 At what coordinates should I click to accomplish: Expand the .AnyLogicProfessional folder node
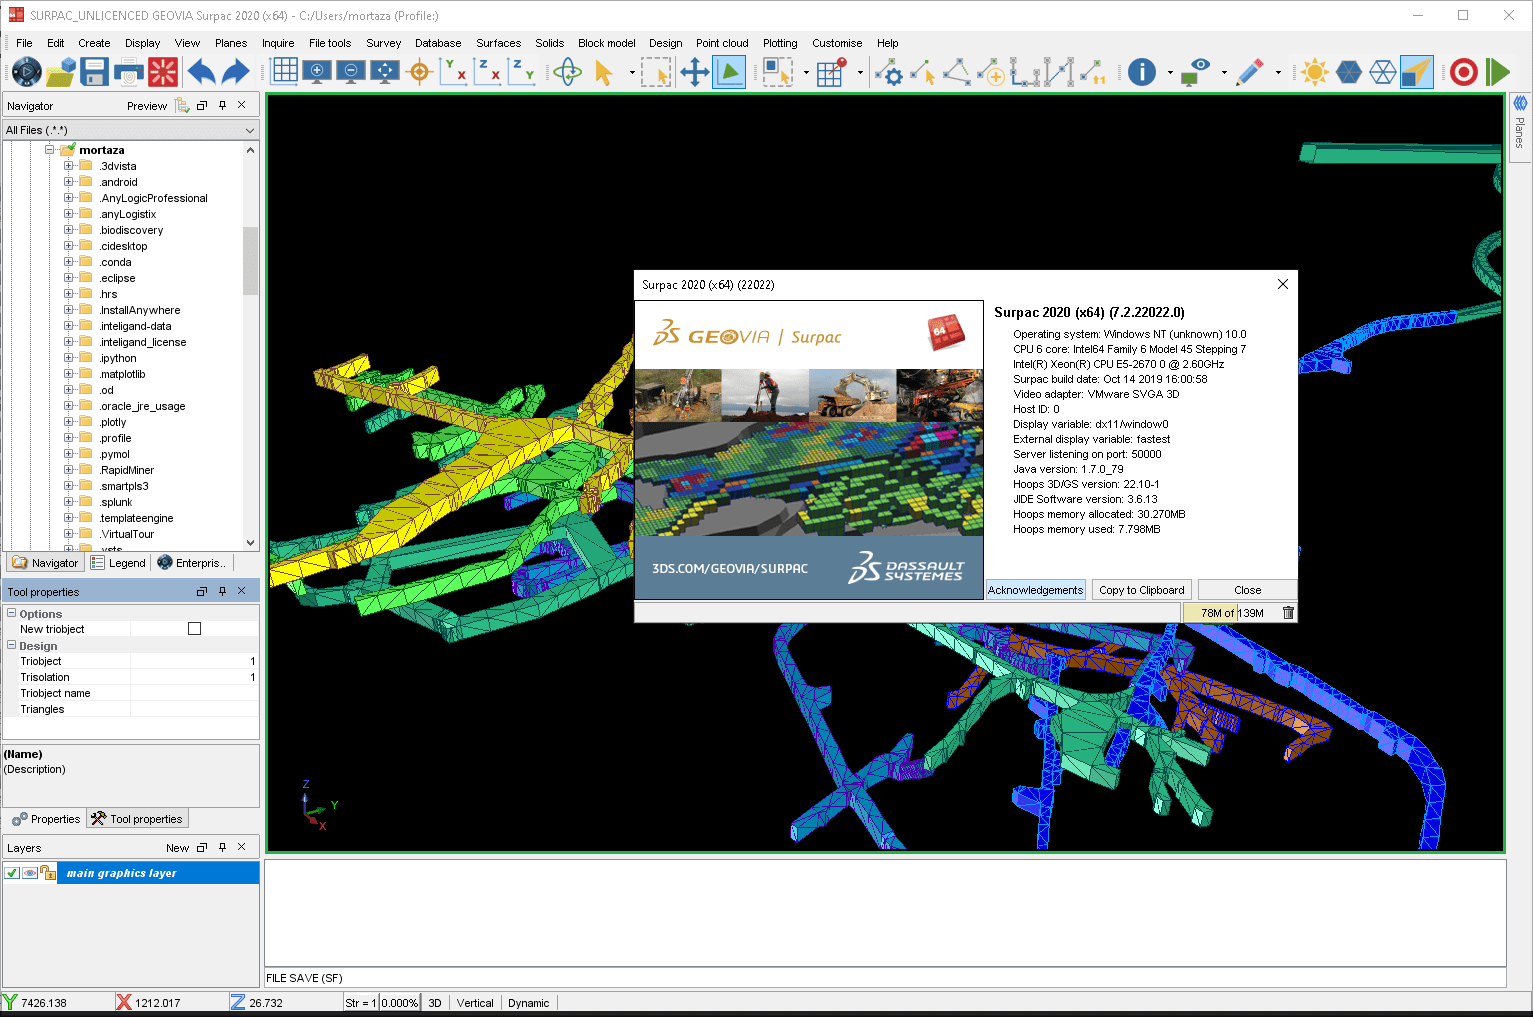pyautogui.click(x=69, y=198)
